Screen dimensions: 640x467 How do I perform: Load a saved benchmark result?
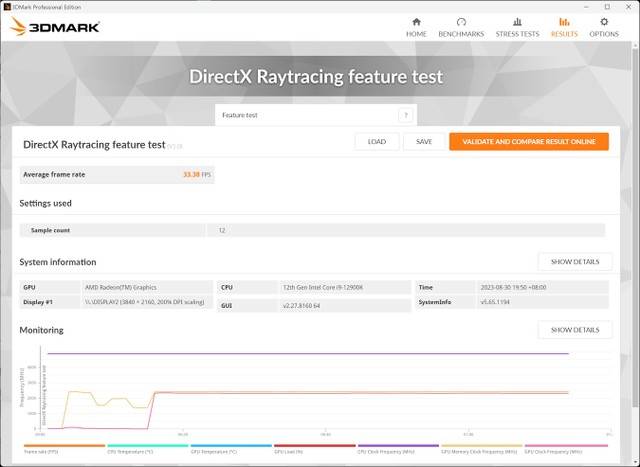377,142
